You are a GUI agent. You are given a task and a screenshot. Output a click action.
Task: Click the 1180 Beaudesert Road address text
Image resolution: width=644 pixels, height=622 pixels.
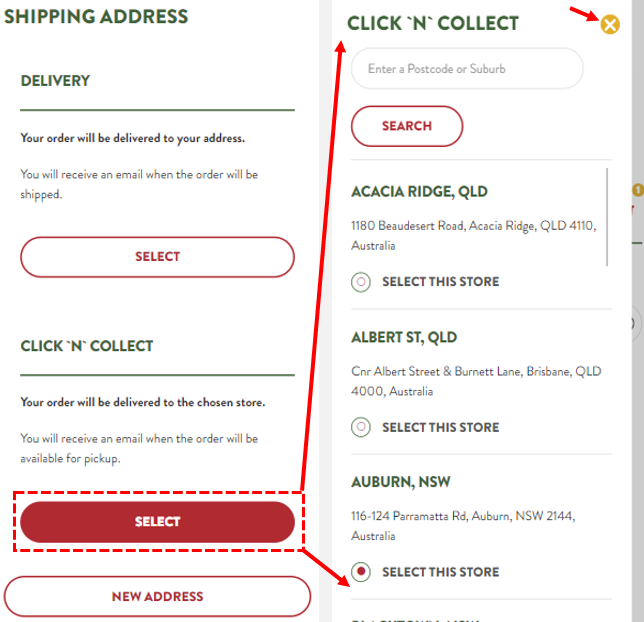coord(474,236)
